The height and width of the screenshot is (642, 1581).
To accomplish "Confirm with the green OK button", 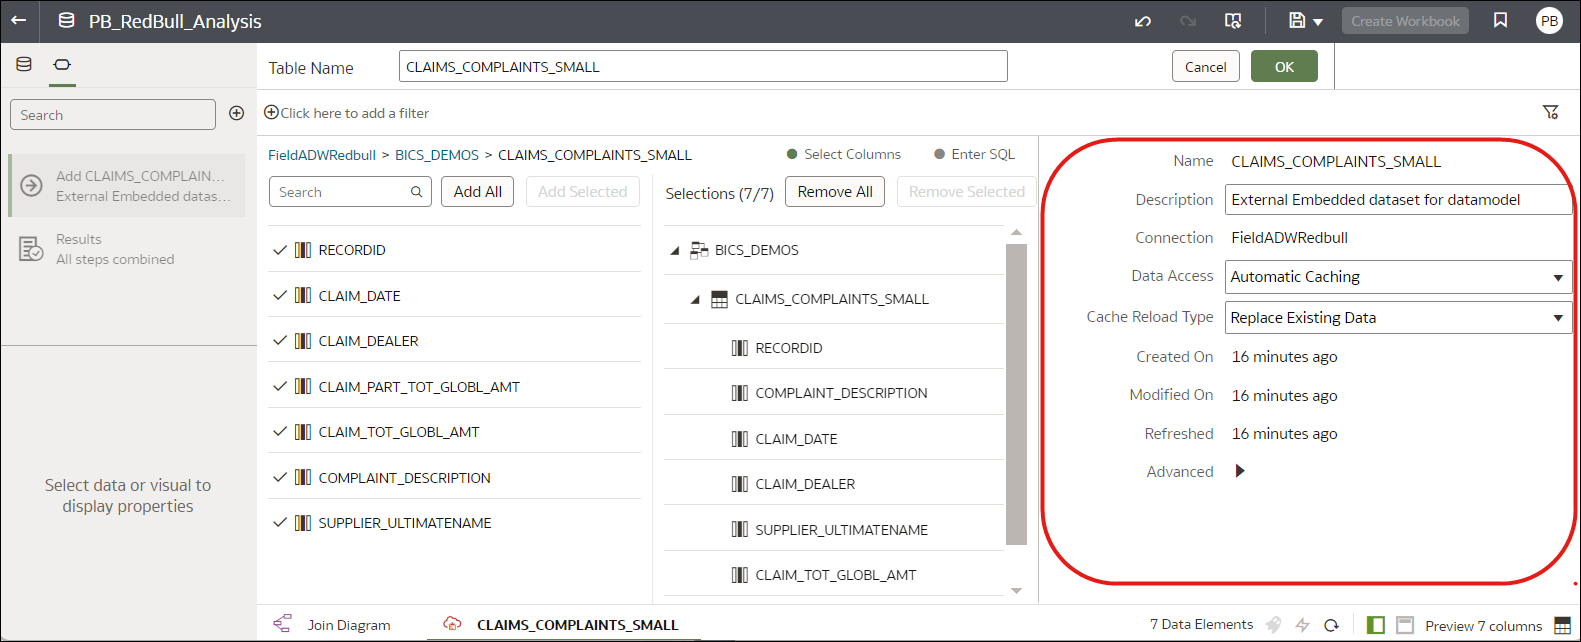I will 1284,67.
